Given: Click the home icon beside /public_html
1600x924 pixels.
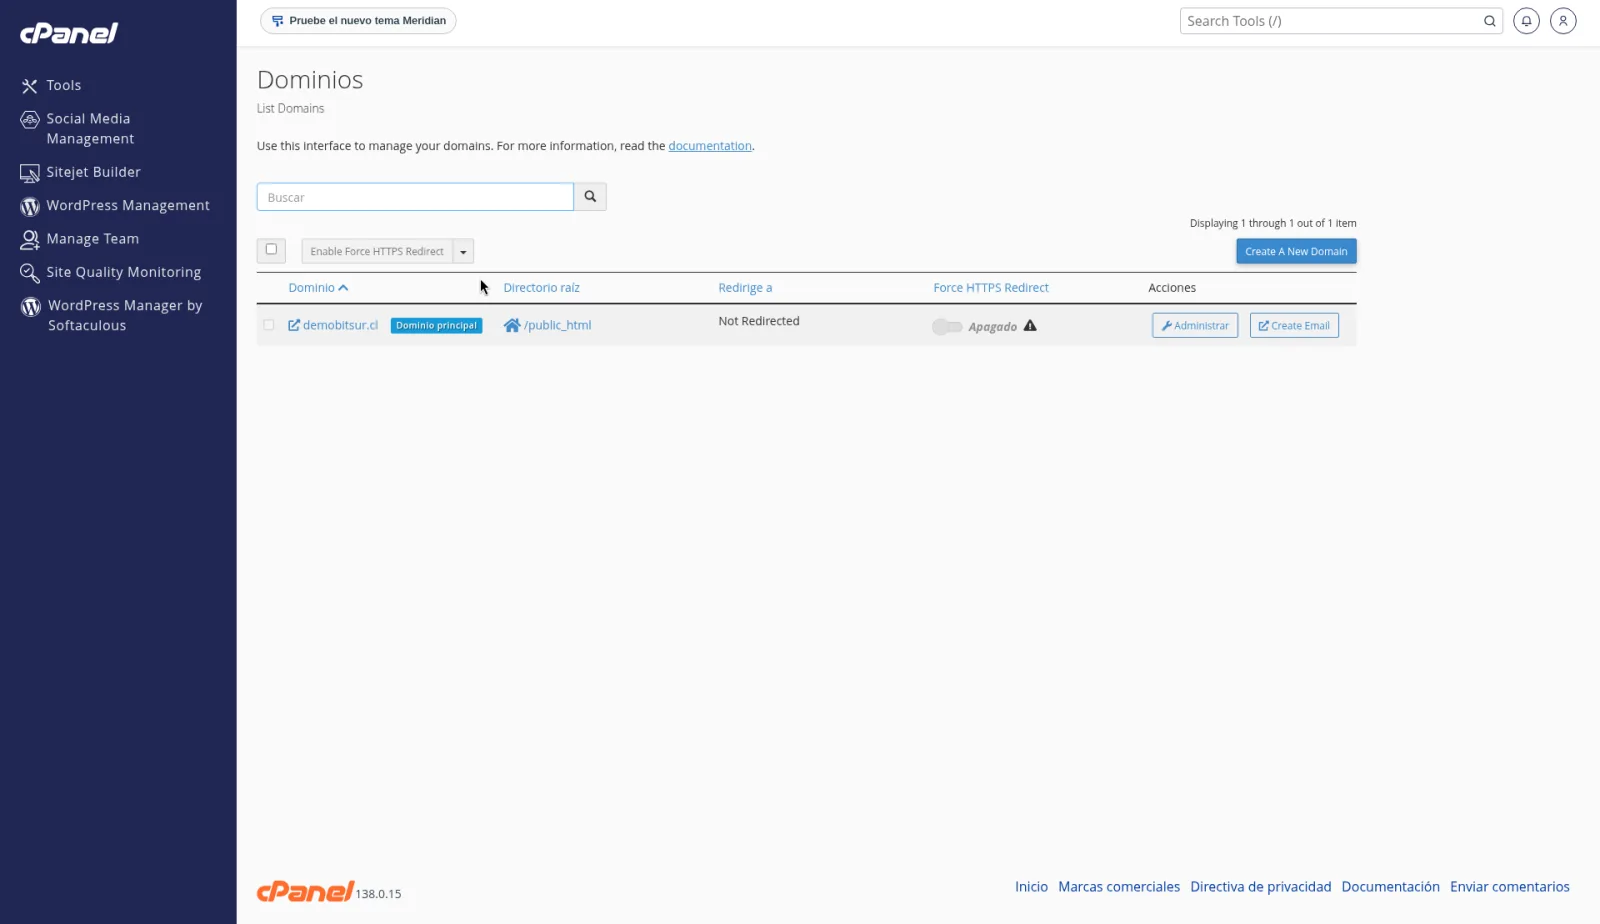Looking at the screenshot, I should coord(512,326).
